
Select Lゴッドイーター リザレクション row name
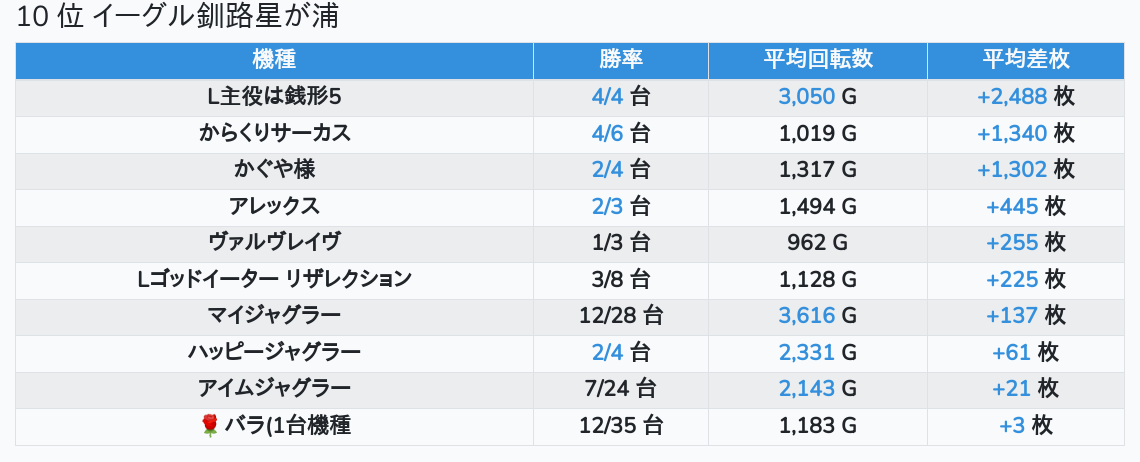[274, 279]
